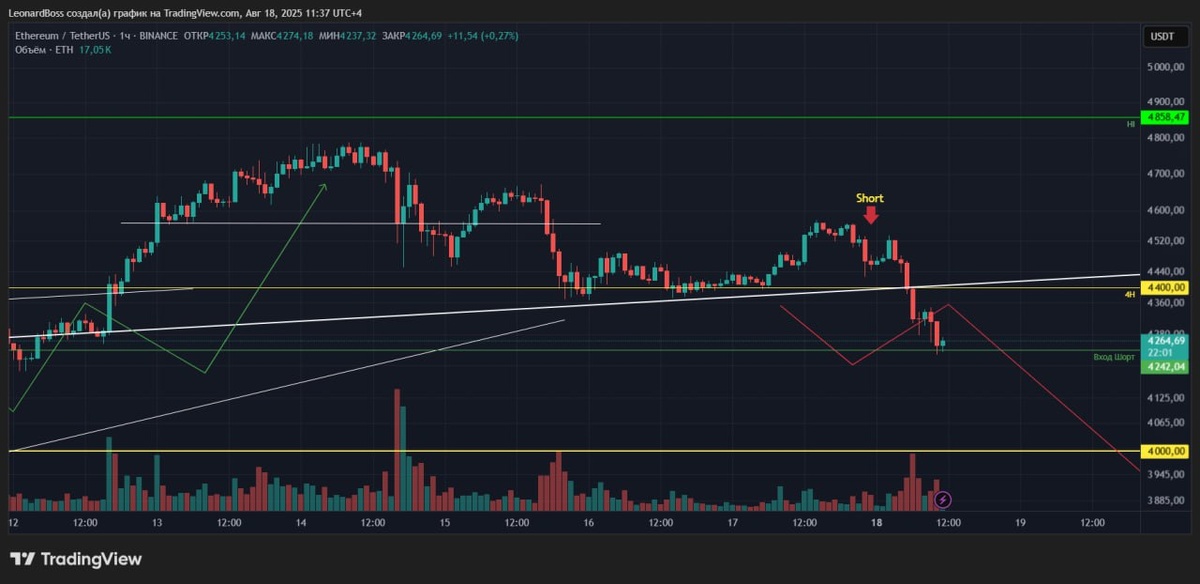Click the 4520,00 price axis label
Image resolution: width=1200 pixels, height=584 pixels.
[x=1167, y=241]
